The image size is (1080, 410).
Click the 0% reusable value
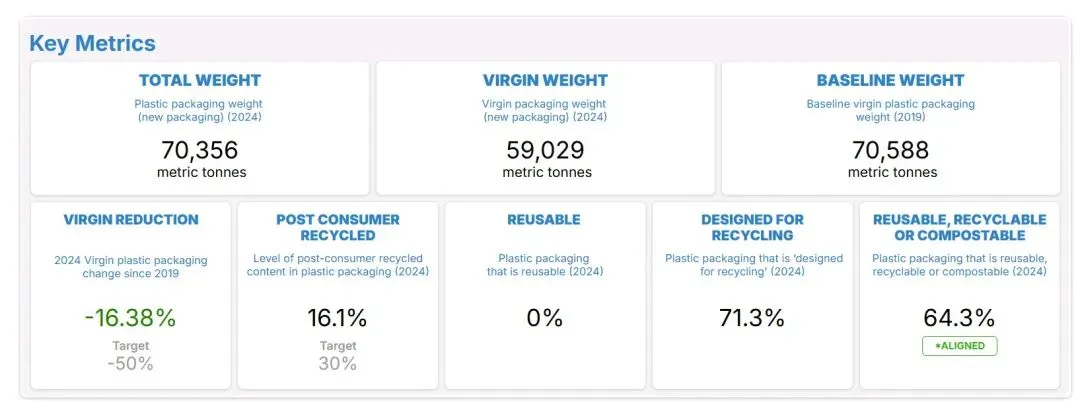click(544, 318)
